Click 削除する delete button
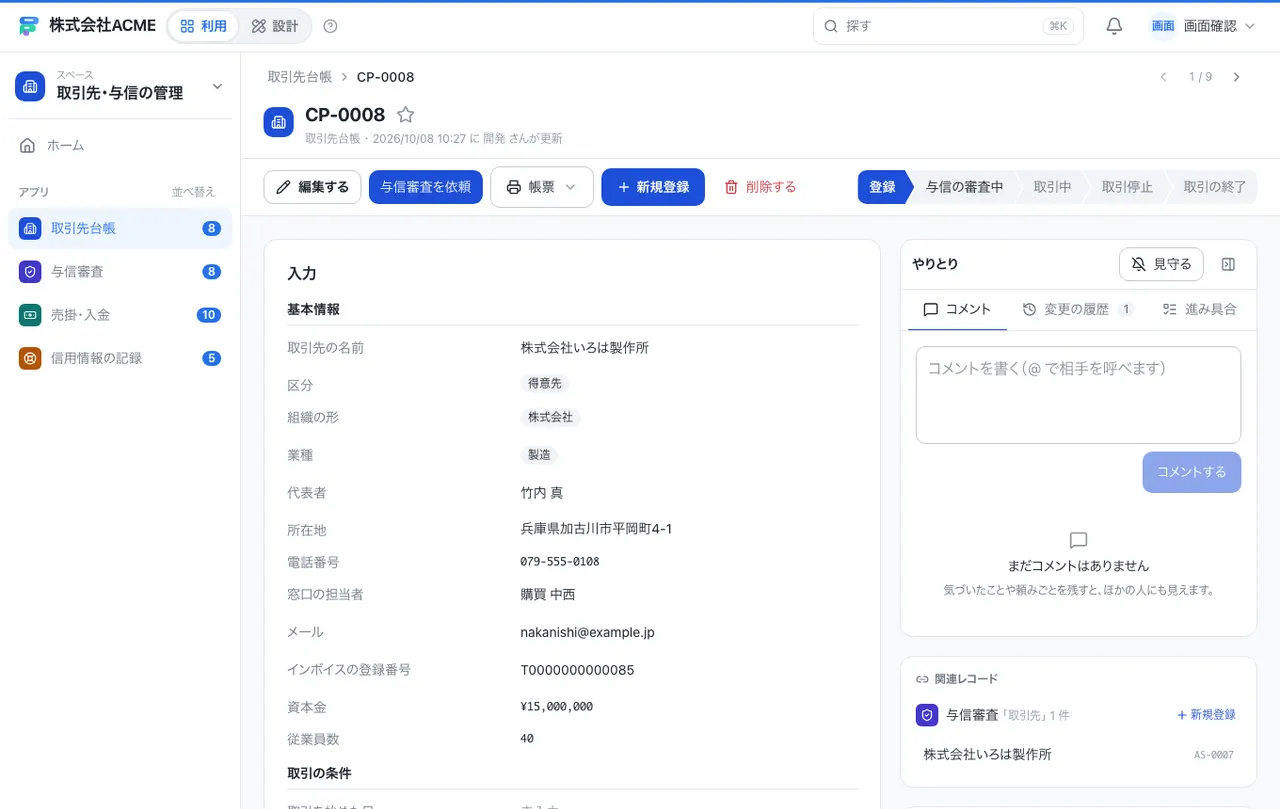The image size is (1280, 809). coord(761,187)
